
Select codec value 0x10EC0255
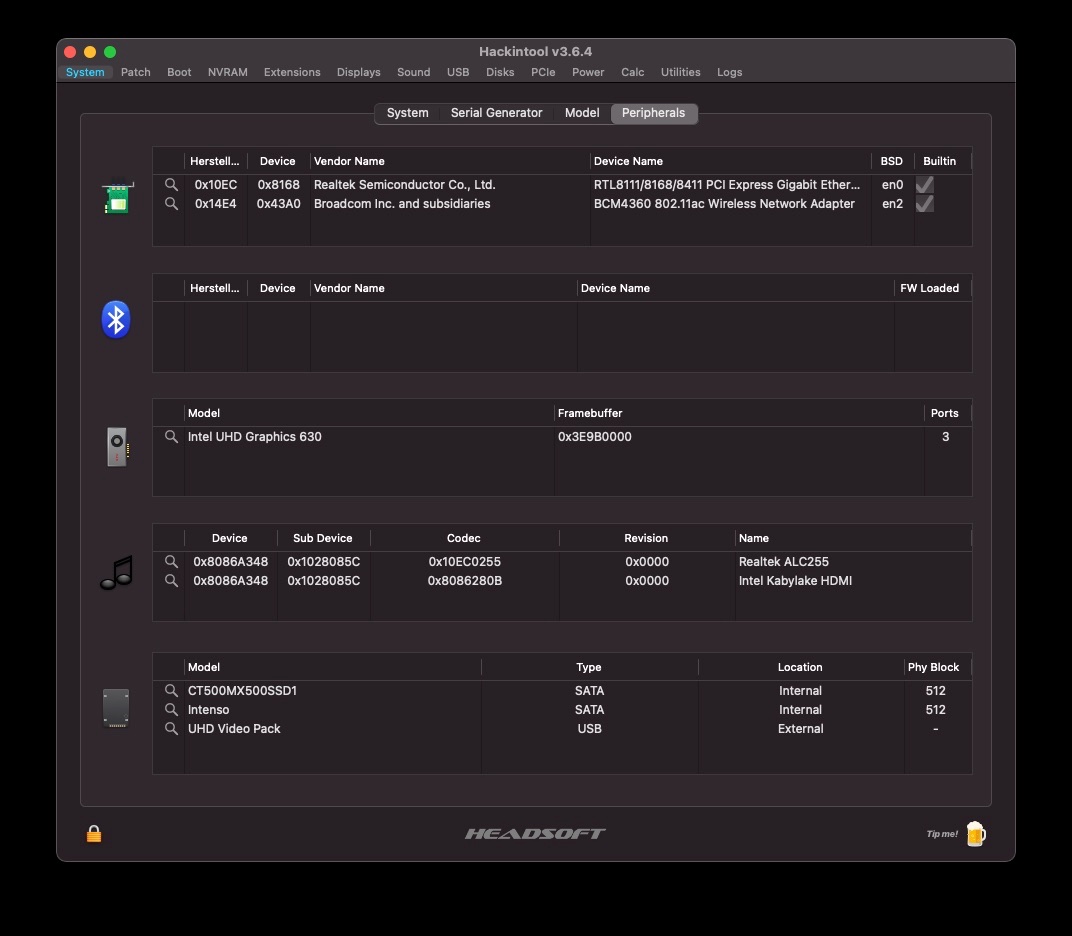click(x=465, y=561)
